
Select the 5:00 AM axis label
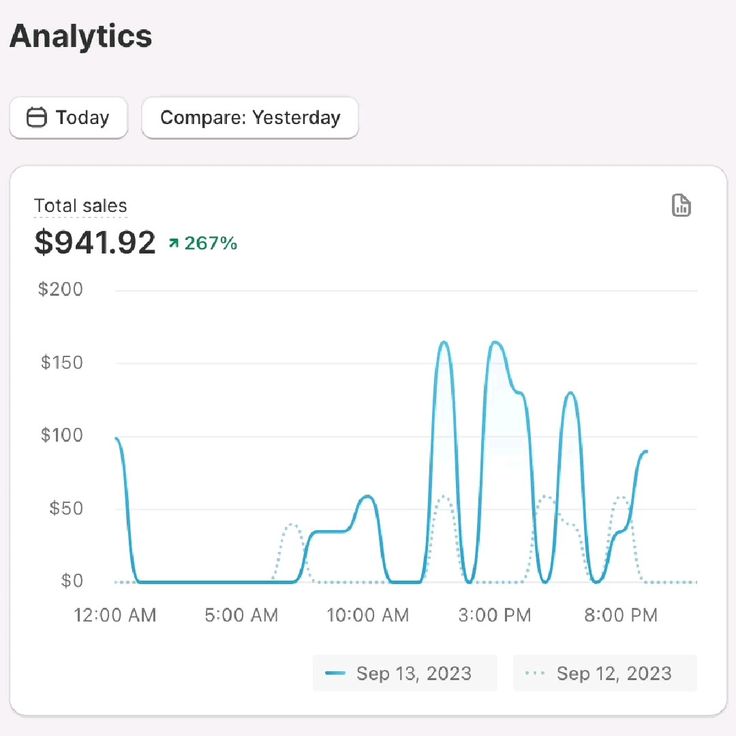(241, 615)
